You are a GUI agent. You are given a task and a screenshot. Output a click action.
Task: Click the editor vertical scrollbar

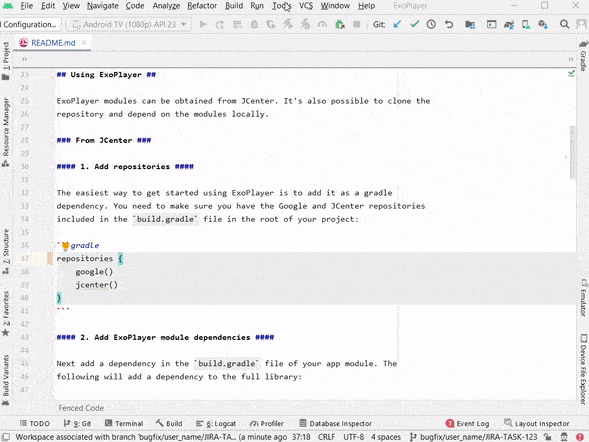[x=572, y=152]
